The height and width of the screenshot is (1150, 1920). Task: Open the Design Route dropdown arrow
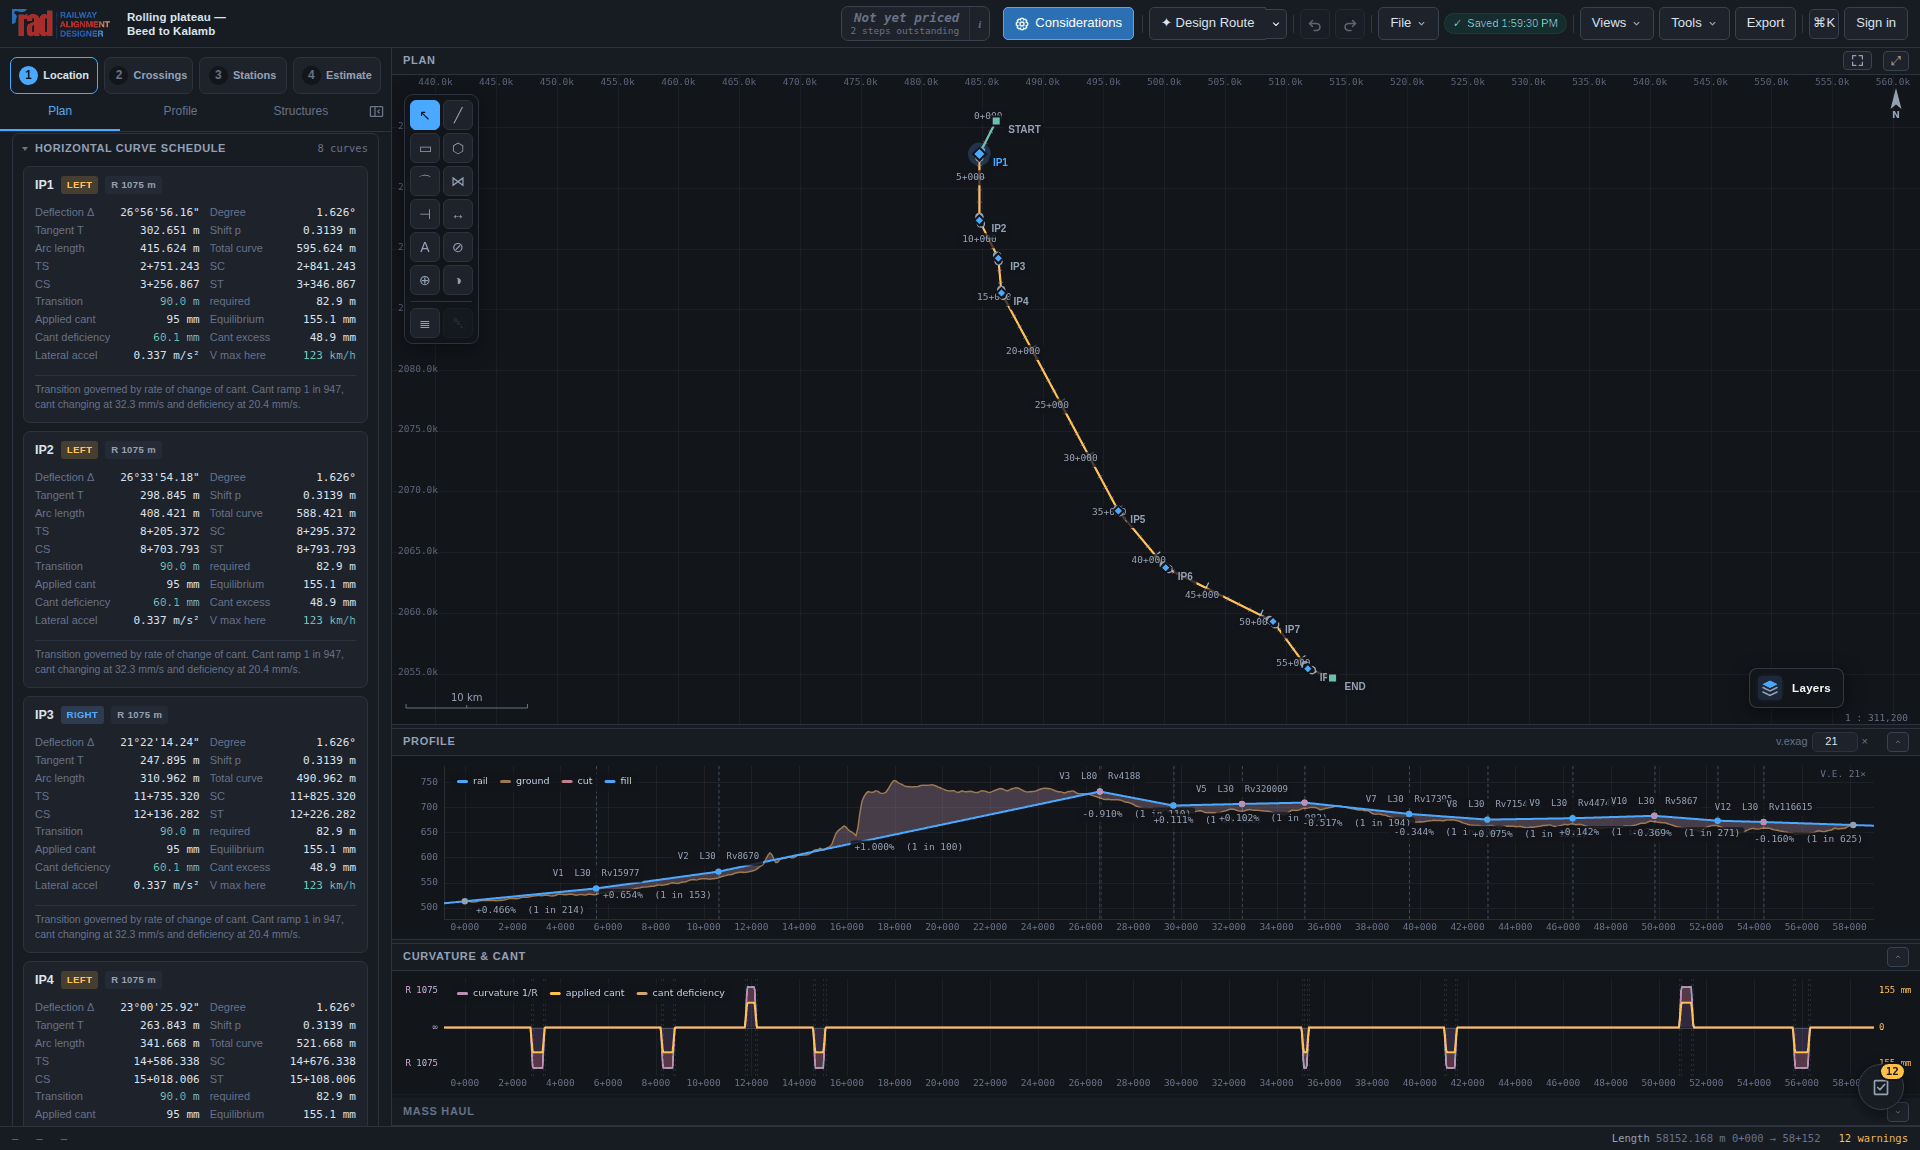click(x=1276, y=24)
